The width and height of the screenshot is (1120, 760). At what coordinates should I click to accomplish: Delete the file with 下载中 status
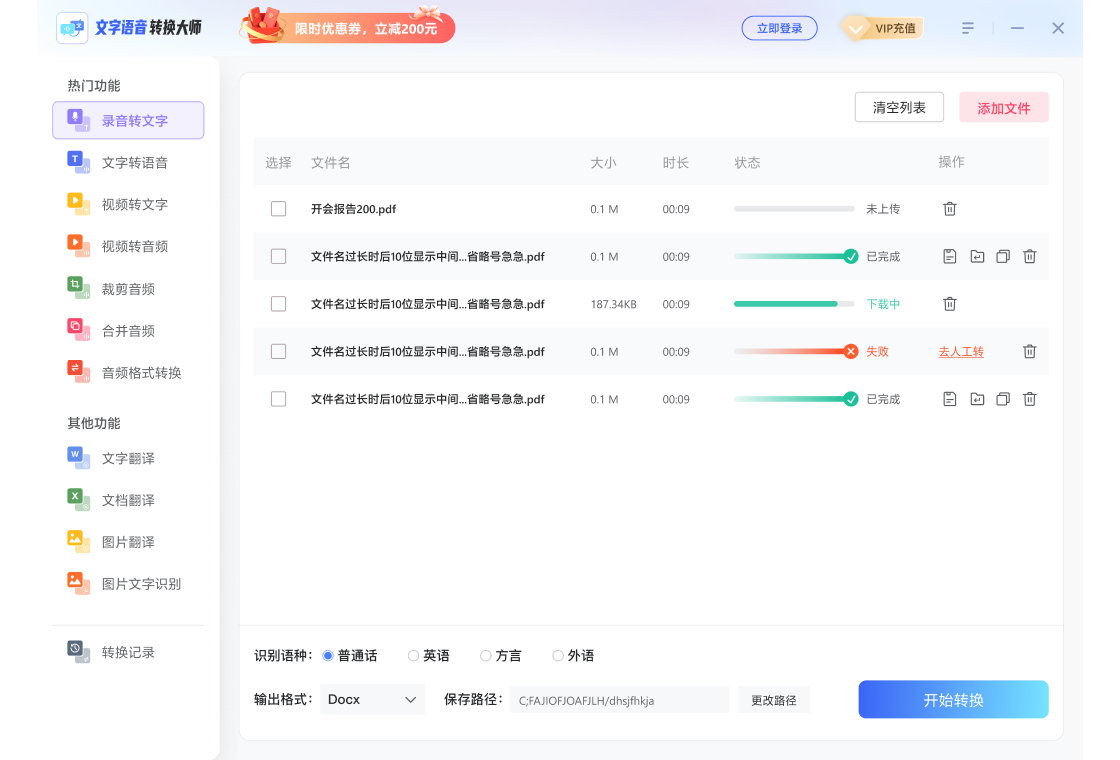(x=950, y=304)
